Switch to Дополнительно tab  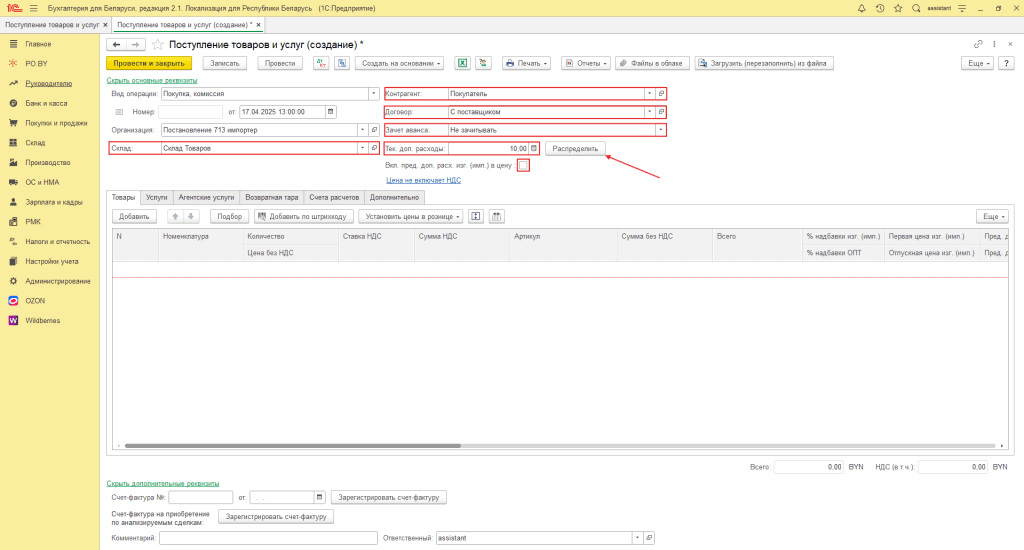coord(394,197)
